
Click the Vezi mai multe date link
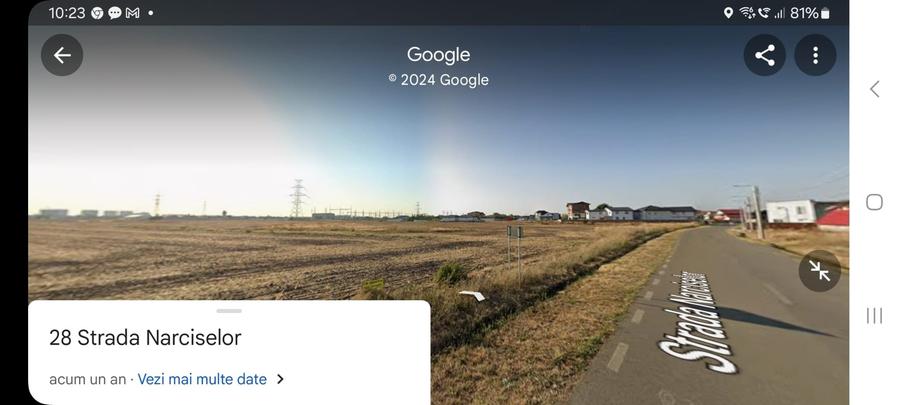pyautogui.click(x=202, y=379)
